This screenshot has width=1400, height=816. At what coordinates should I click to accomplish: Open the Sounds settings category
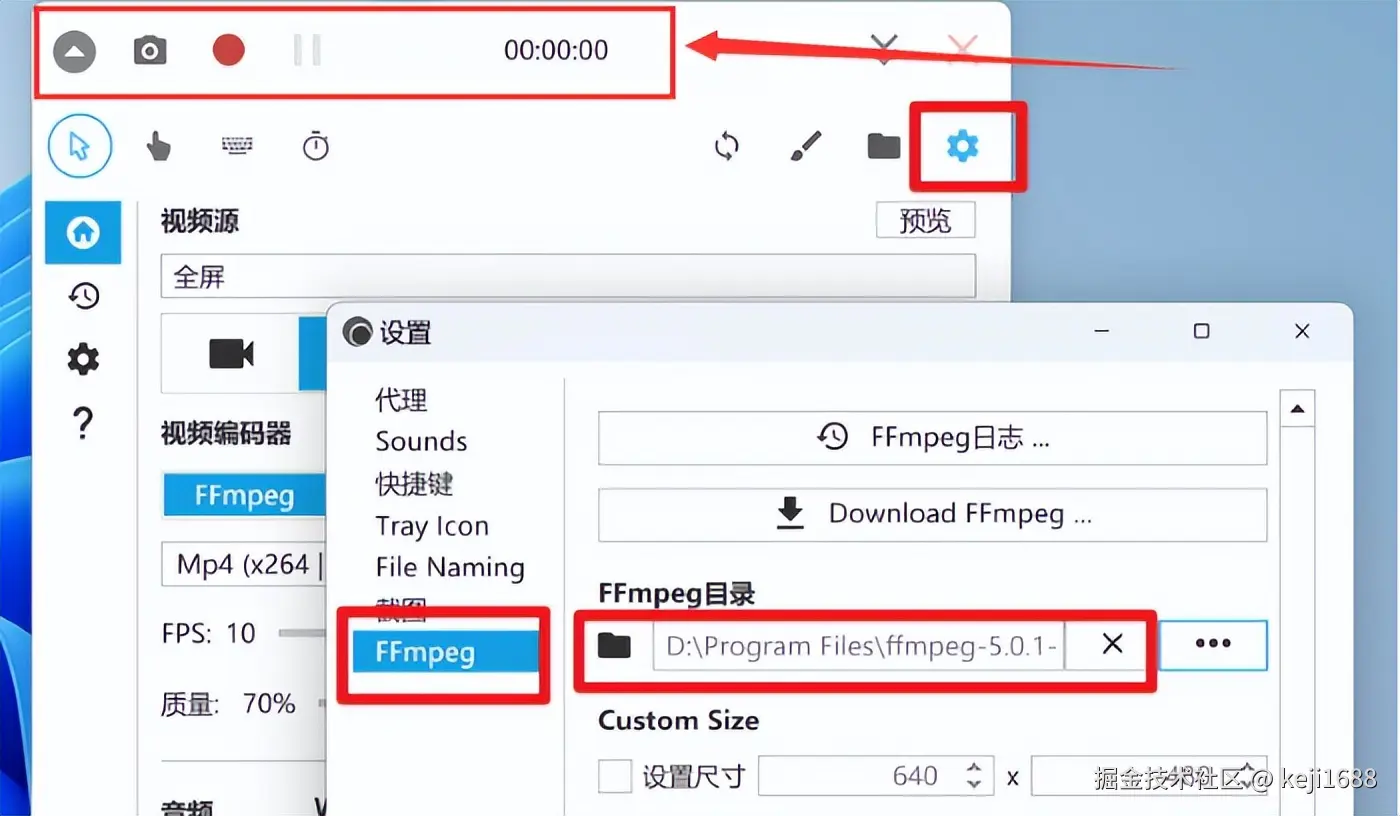tap(421, 441)
